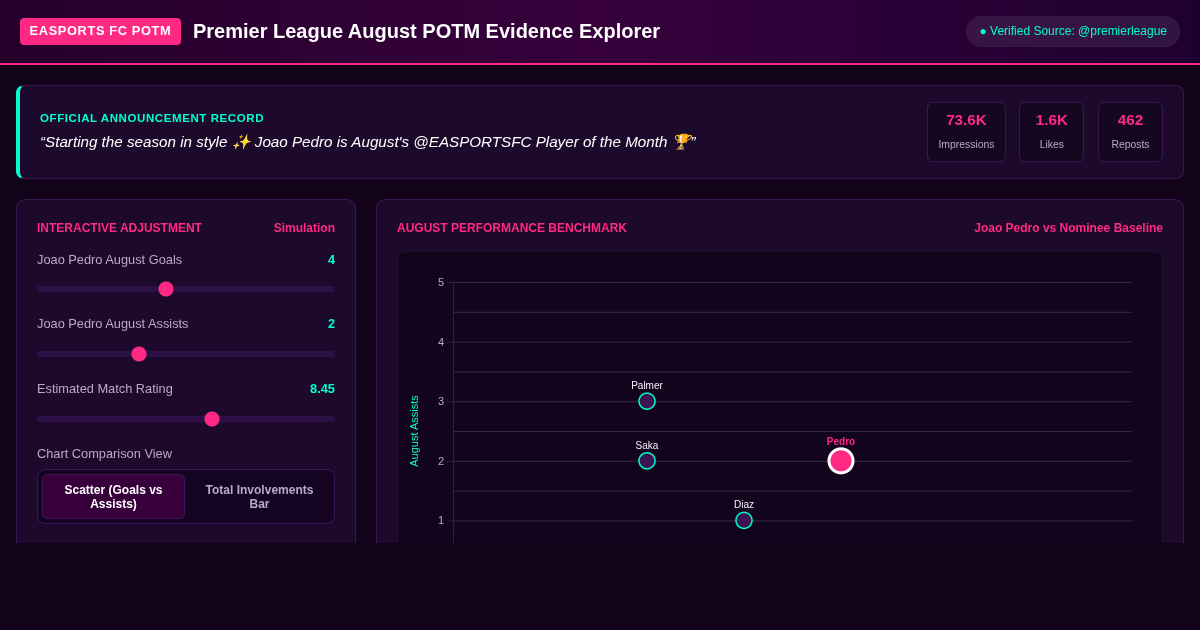1200x630 pixels.
Task: Click the Joao Pedro announcement quote text
Action: [x=368, y=142]
